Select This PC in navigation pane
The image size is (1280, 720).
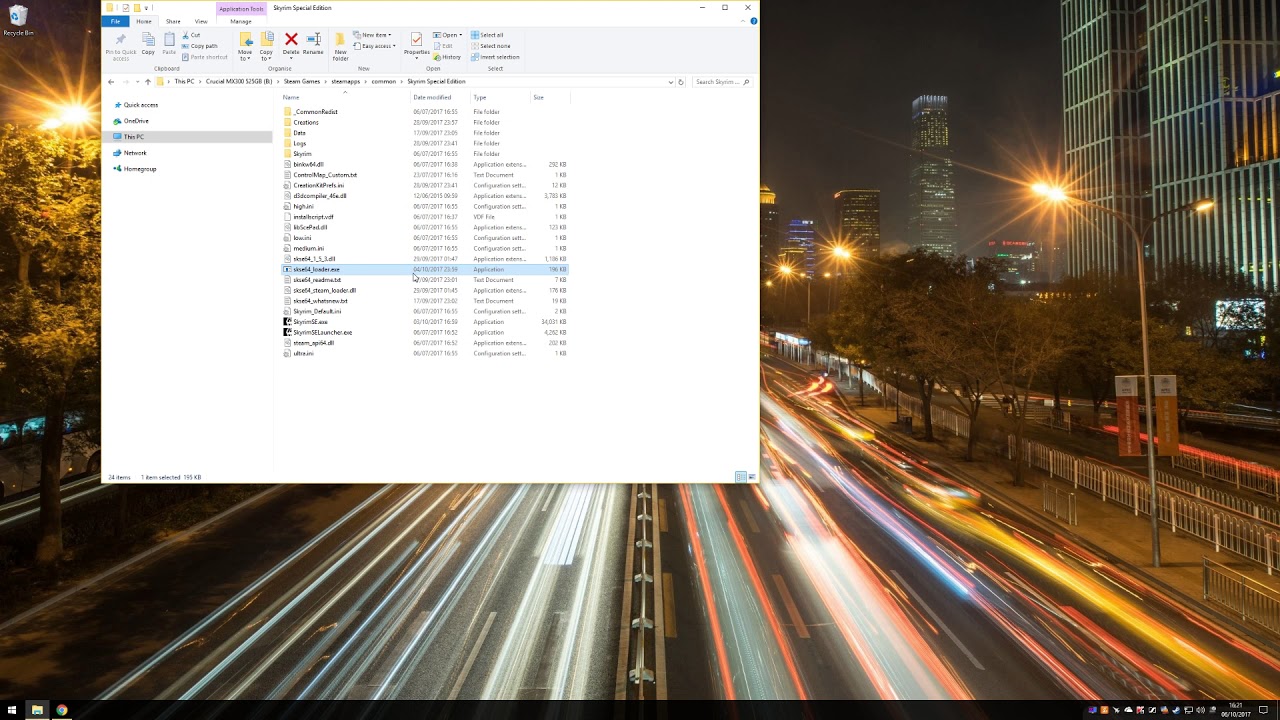pyautogui.click(x=134, y=137)
